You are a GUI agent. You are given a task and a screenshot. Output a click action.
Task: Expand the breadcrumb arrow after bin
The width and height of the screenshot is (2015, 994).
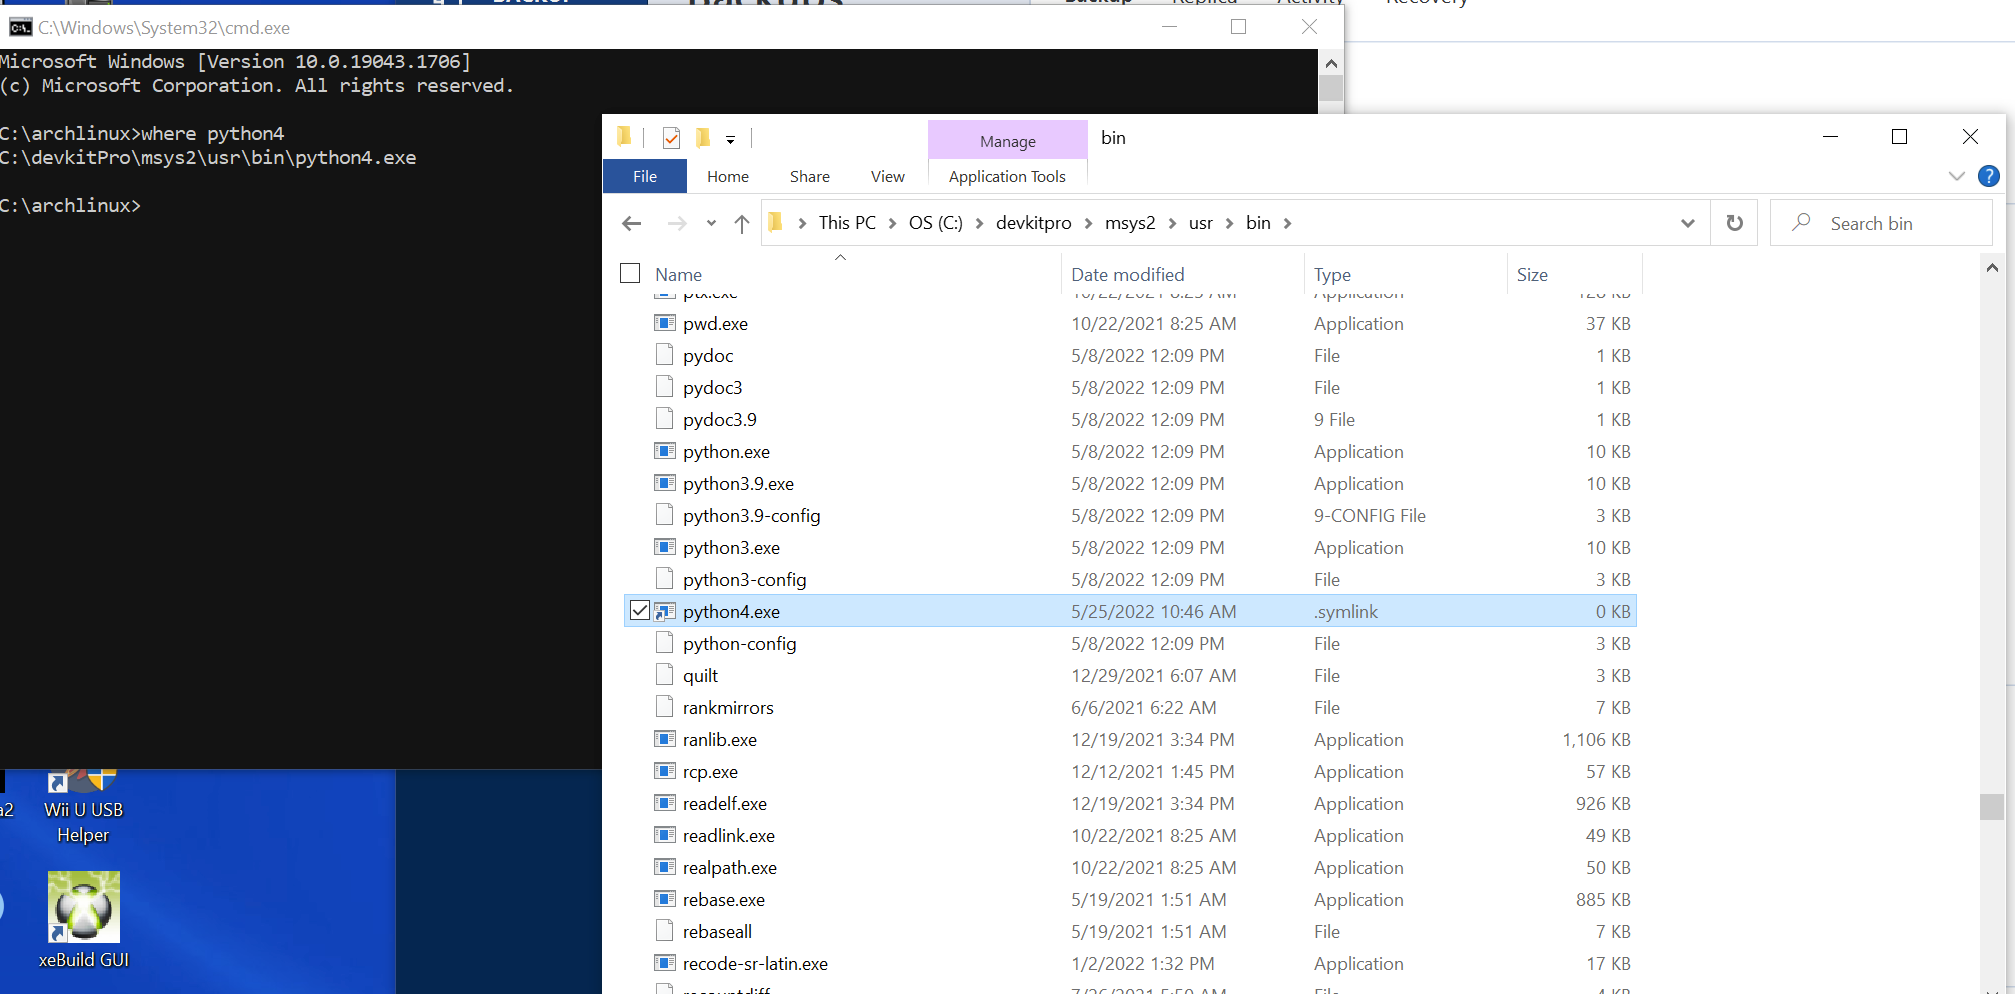1288,223
